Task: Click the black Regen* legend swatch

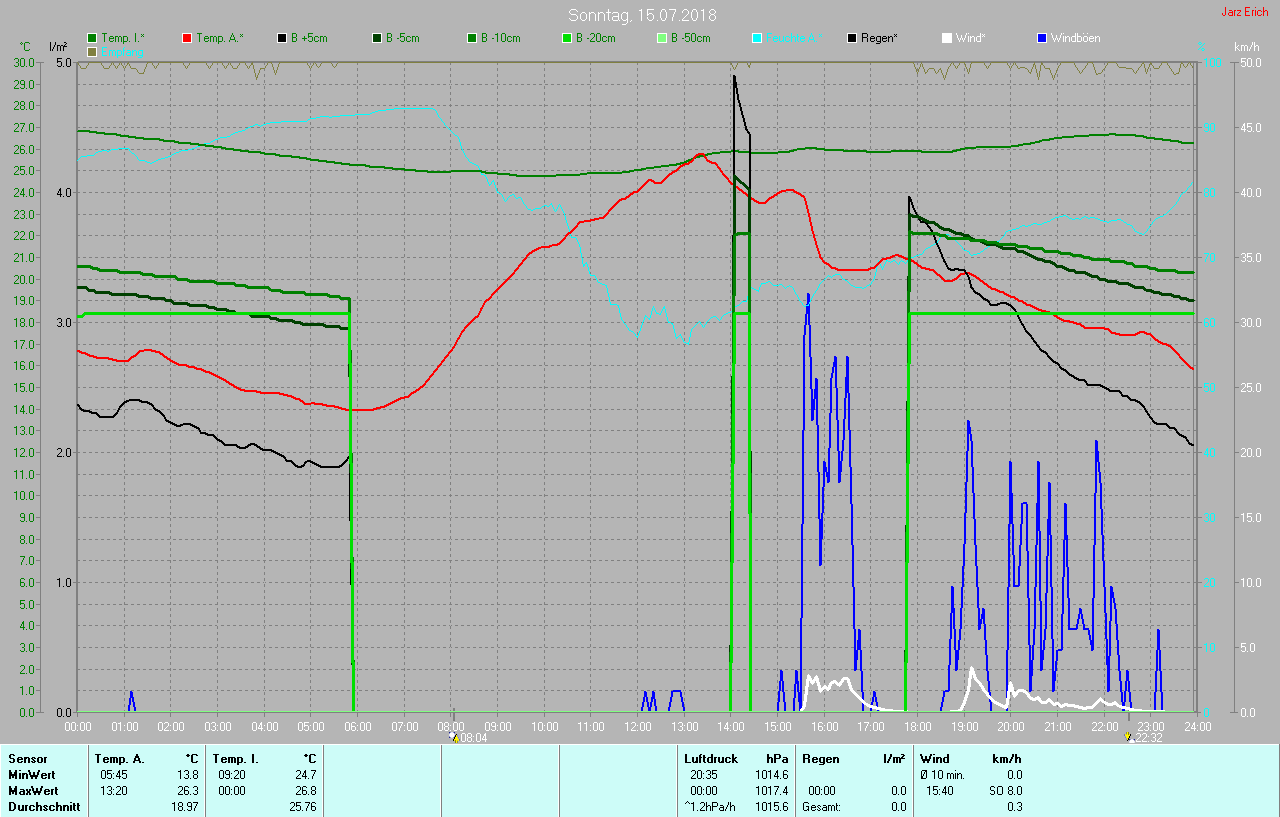Action: tap(852, 38)
